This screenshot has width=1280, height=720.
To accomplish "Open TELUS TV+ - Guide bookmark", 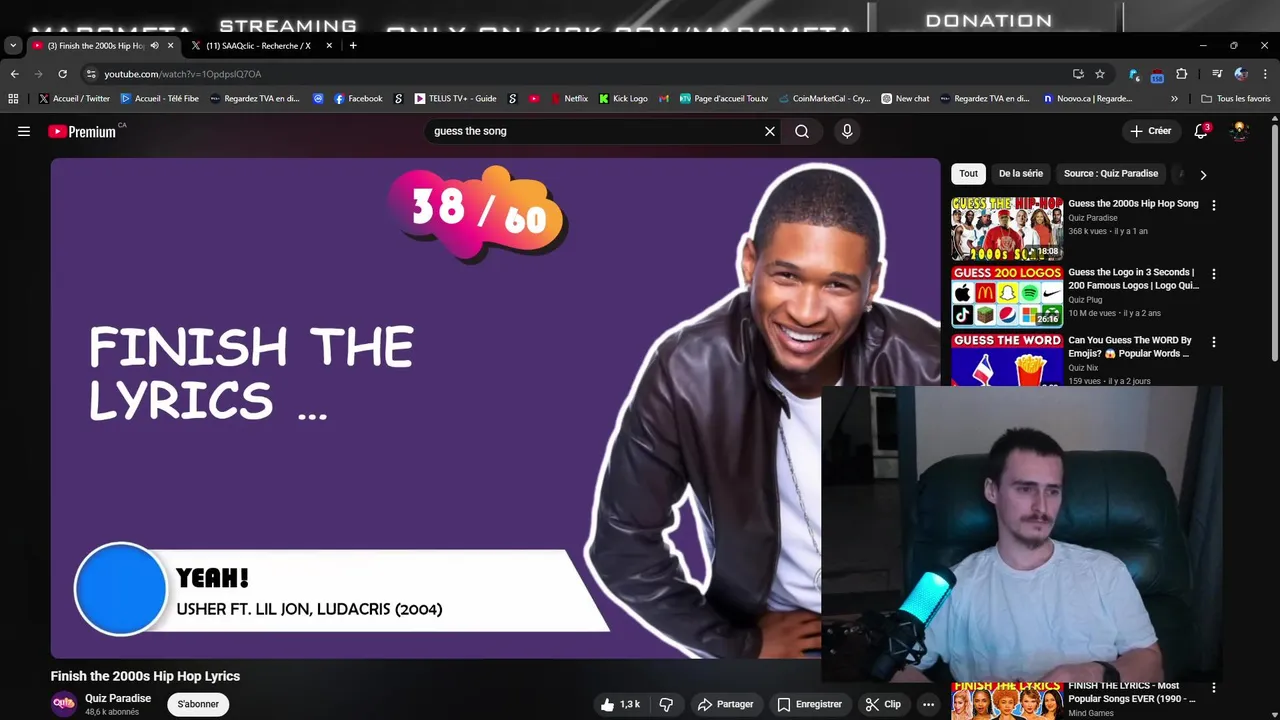I will tap(455, 98).
